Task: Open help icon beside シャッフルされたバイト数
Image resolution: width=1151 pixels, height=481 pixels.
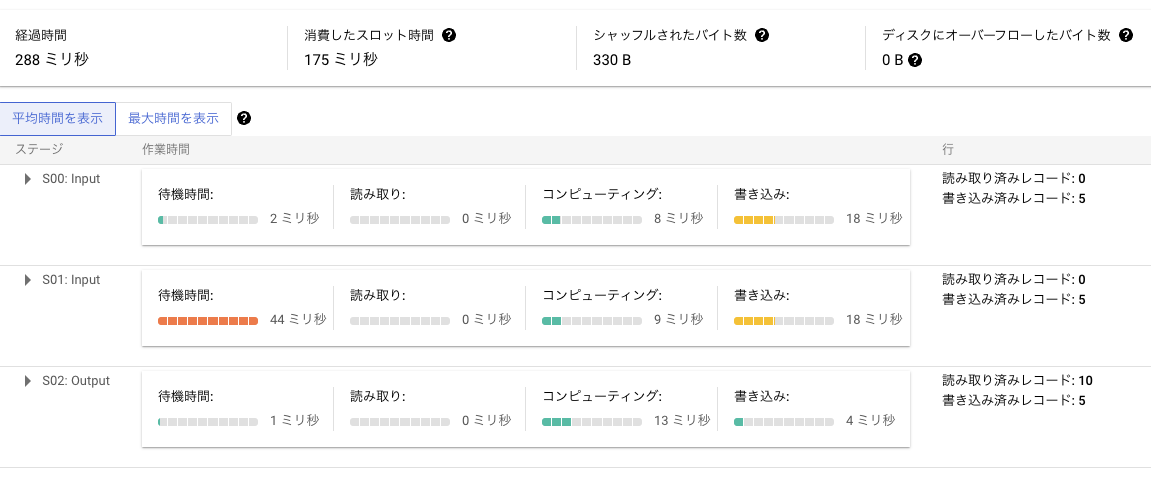Action: click(762, 35)
